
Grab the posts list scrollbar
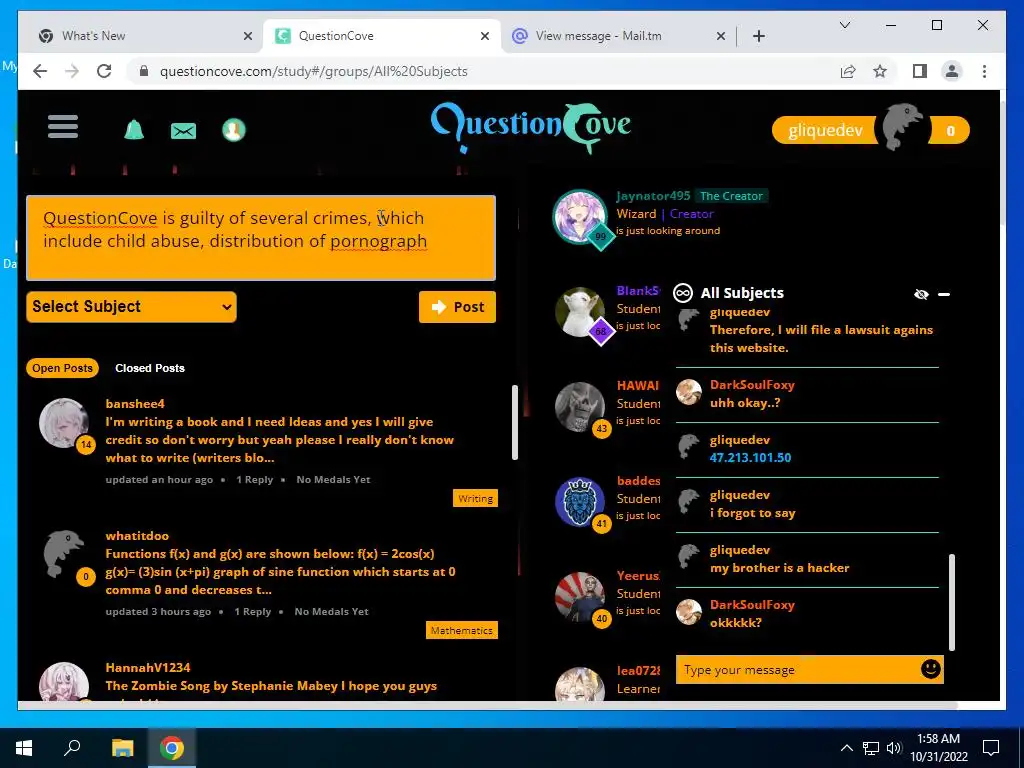pyautogui.click(x=515, y=423)
